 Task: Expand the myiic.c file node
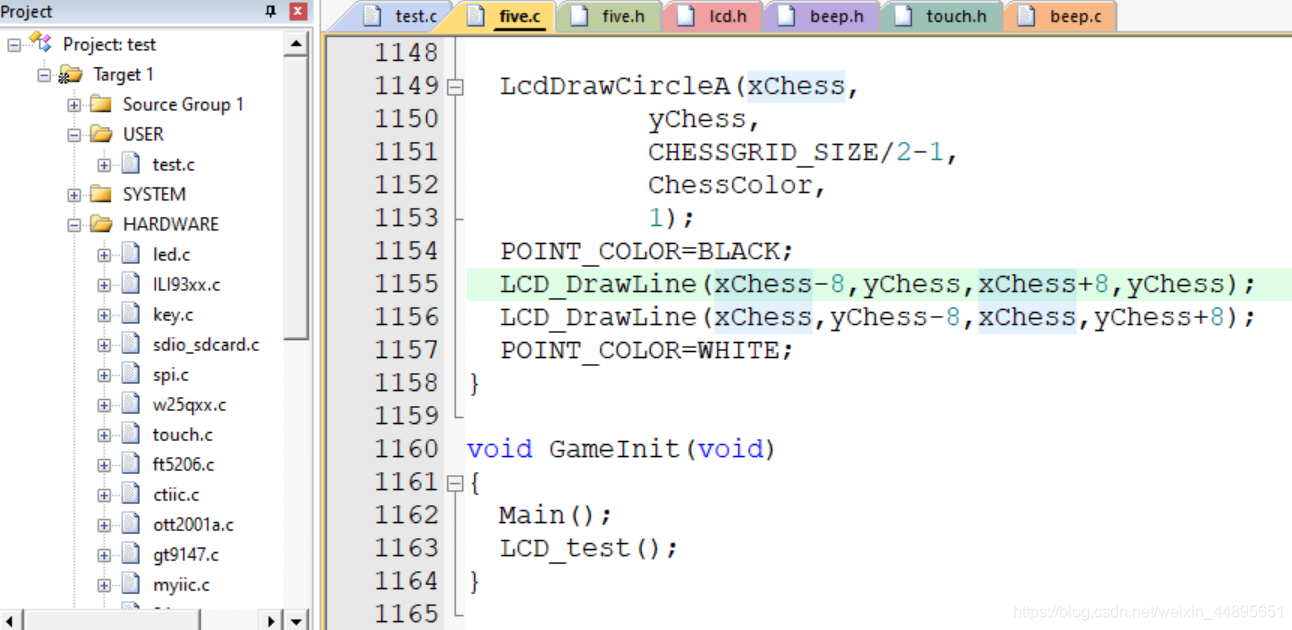tap(104, 584)
